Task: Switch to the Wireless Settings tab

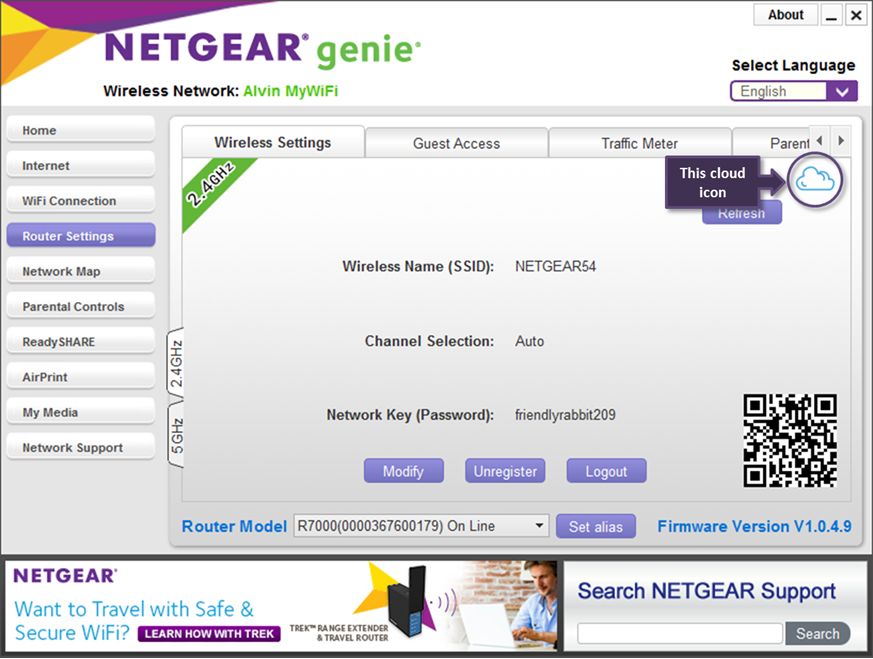Action: pos(273,142)
